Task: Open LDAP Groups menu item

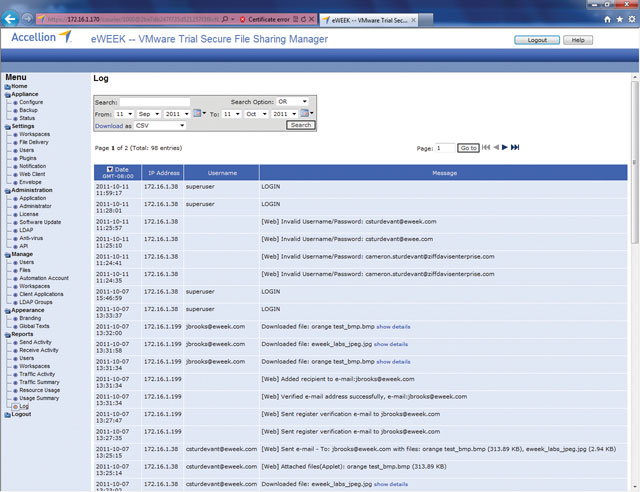Action: 36,302
